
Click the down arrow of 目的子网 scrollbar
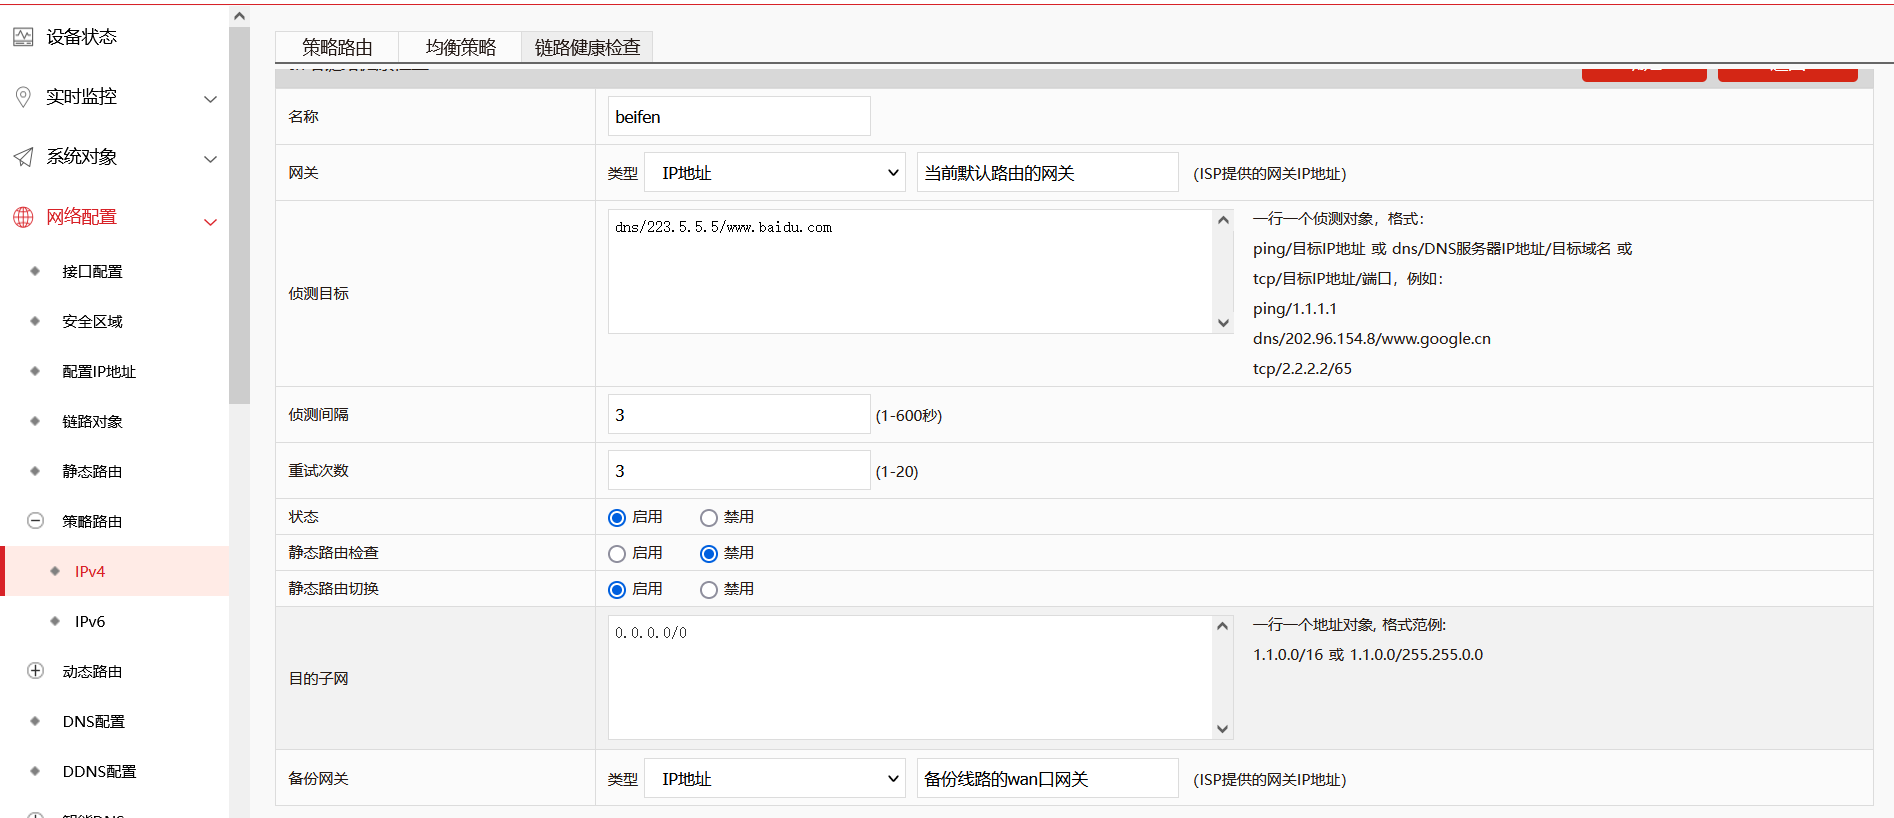click(x=1223, y=728)
